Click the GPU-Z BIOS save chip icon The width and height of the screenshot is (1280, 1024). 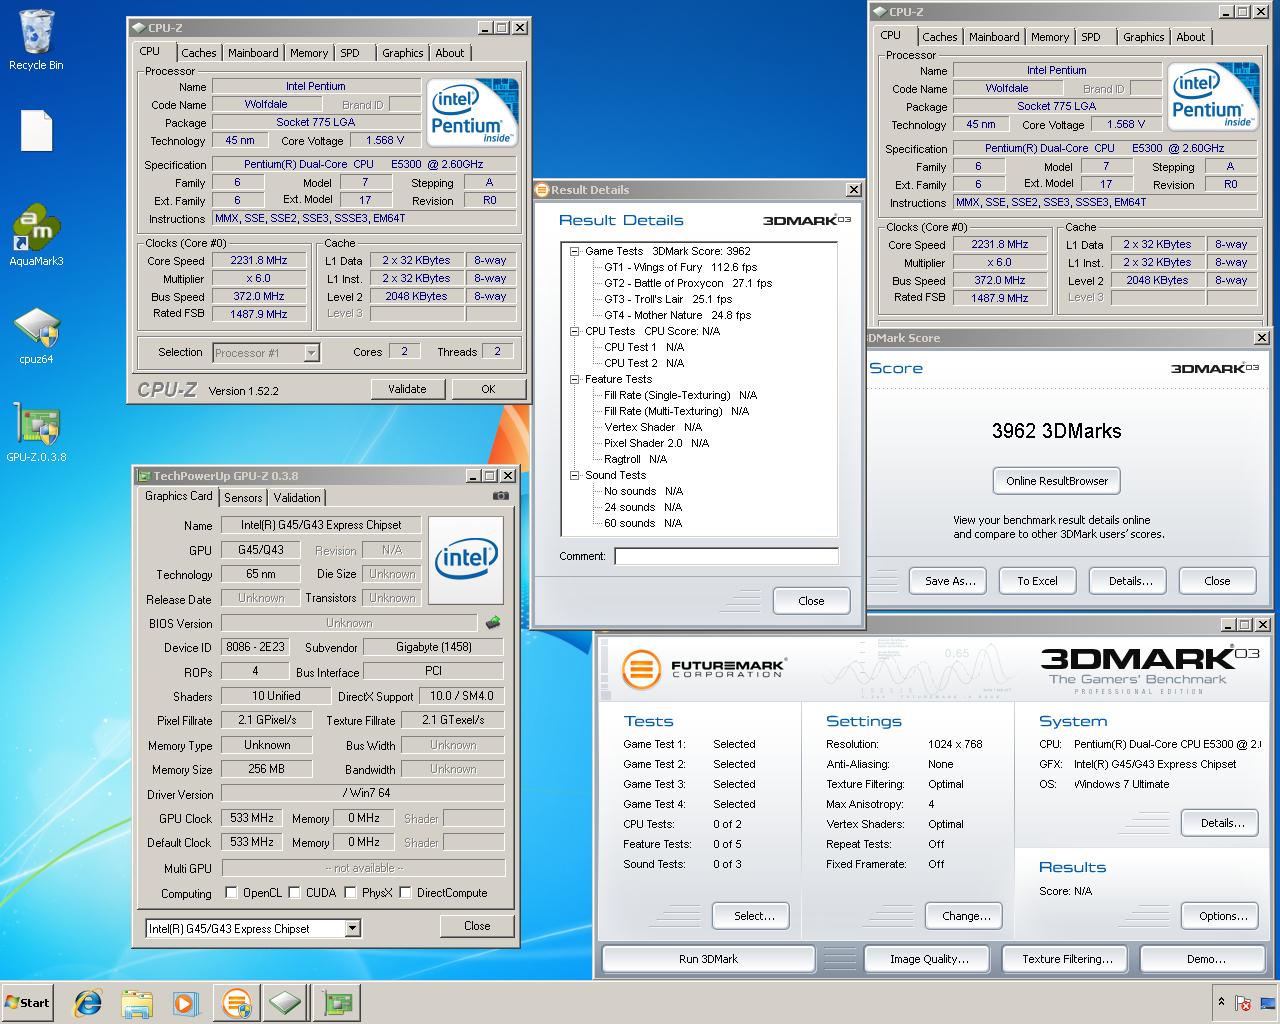492,623
